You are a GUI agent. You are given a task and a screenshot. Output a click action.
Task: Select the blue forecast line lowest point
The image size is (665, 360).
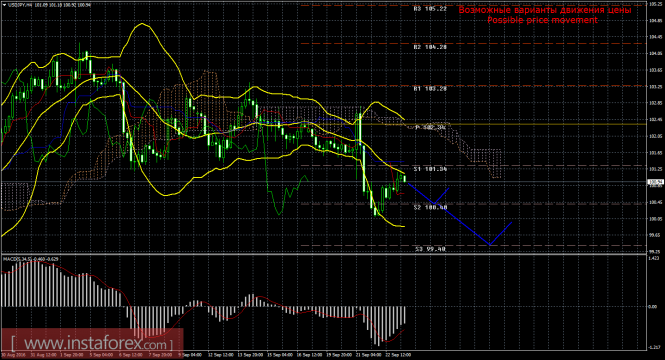tap(490, 245)
